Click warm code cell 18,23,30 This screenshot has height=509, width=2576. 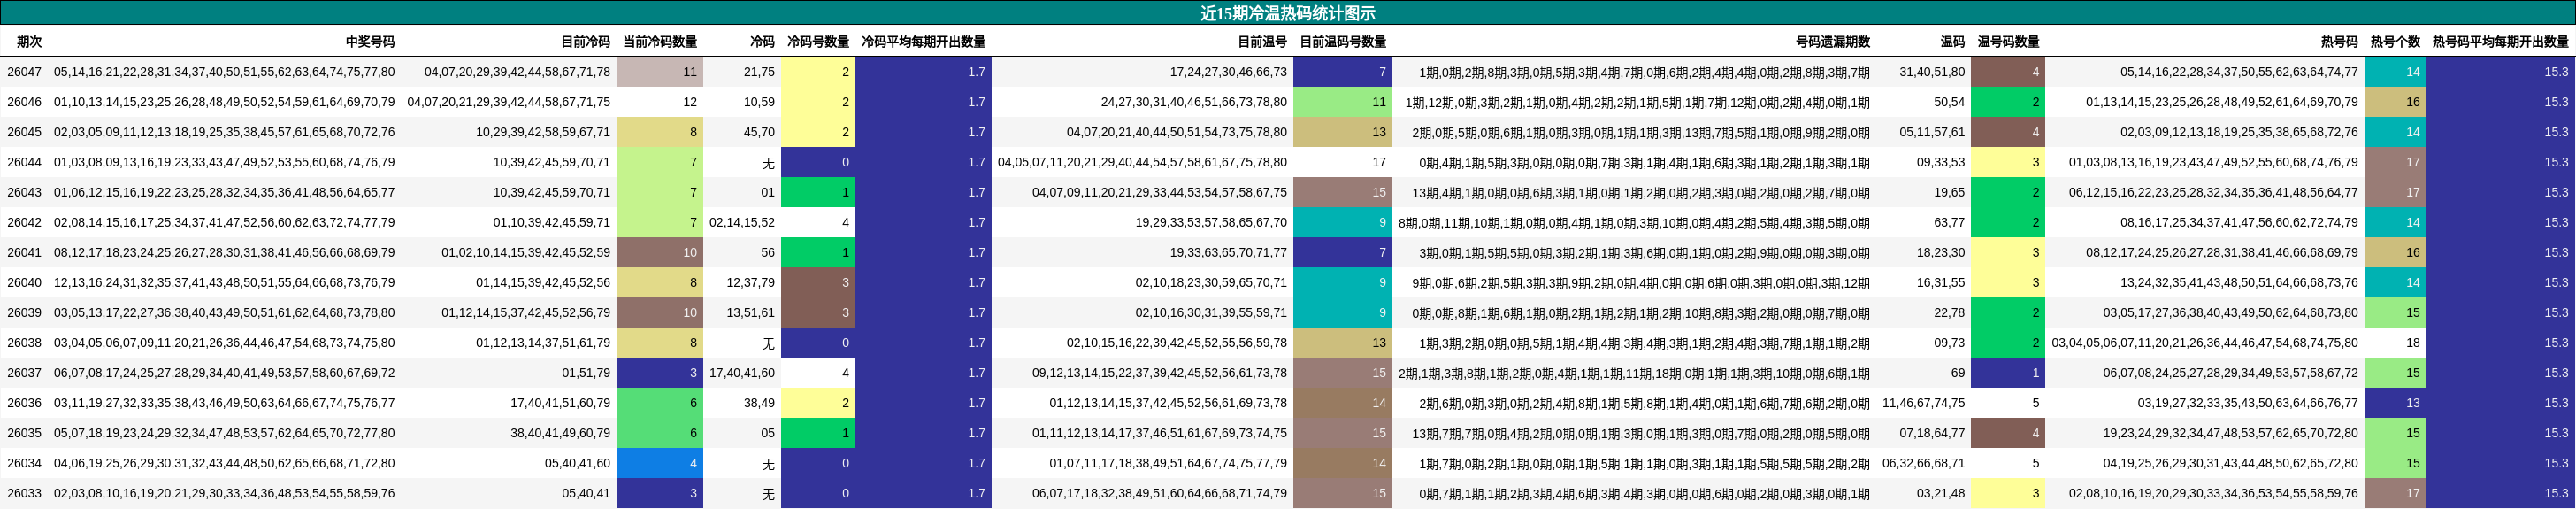[1941, 252]
